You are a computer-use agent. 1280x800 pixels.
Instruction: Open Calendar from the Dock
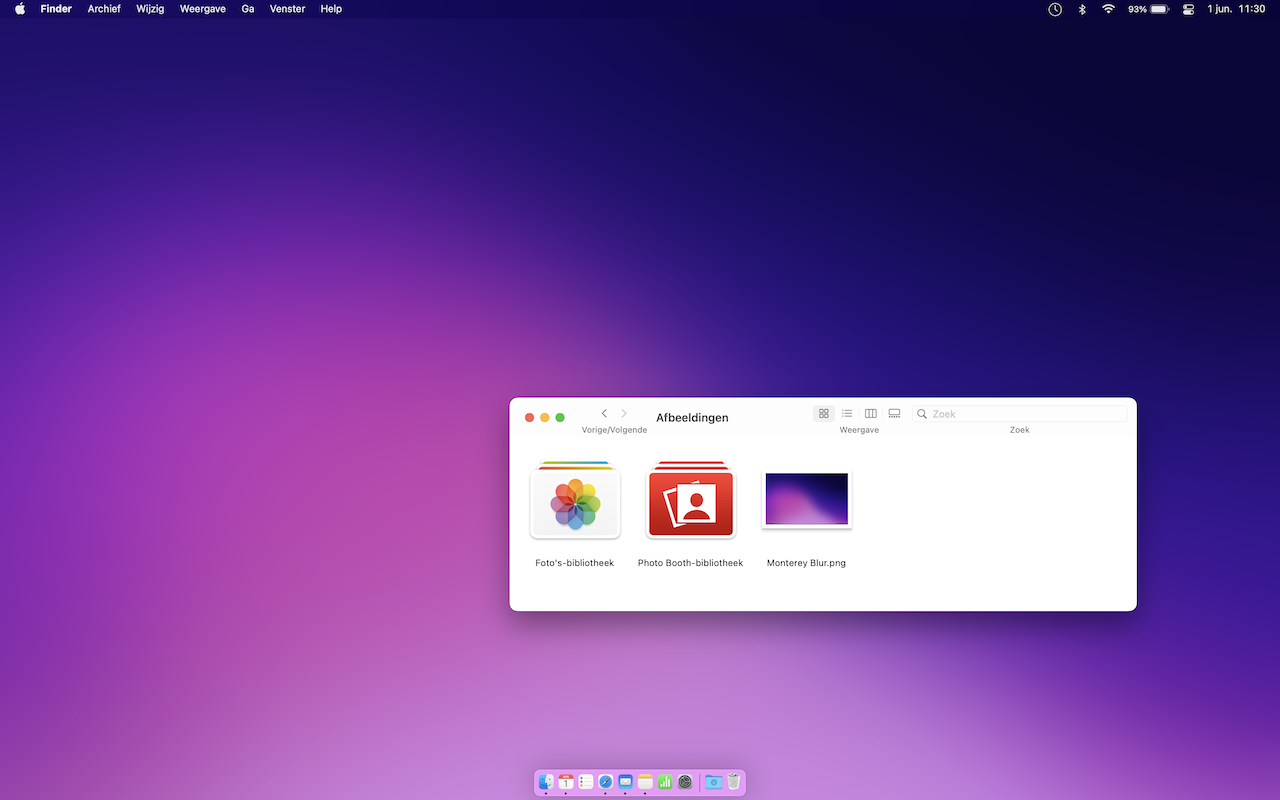click(566, 782)
